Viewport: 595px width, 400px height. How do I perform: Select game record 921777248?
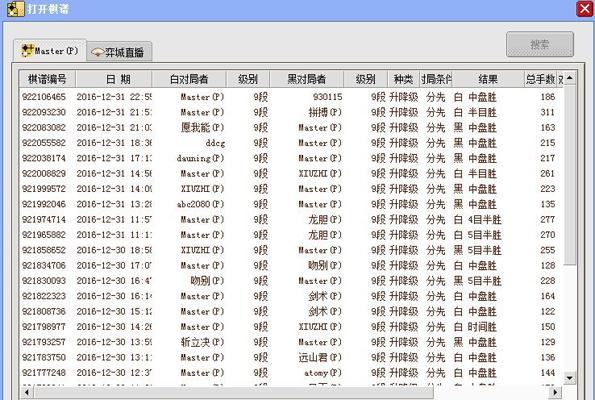(x=291, y=373)
